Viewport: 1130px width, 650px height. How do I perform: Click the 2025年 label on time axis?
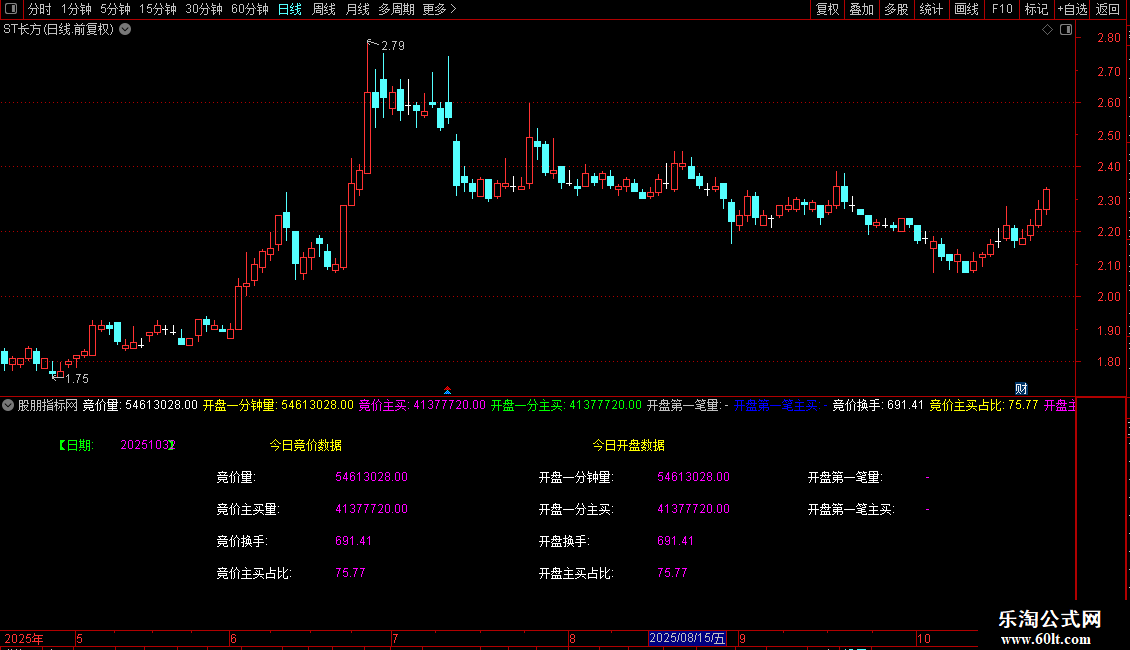(x=24, y=638)
